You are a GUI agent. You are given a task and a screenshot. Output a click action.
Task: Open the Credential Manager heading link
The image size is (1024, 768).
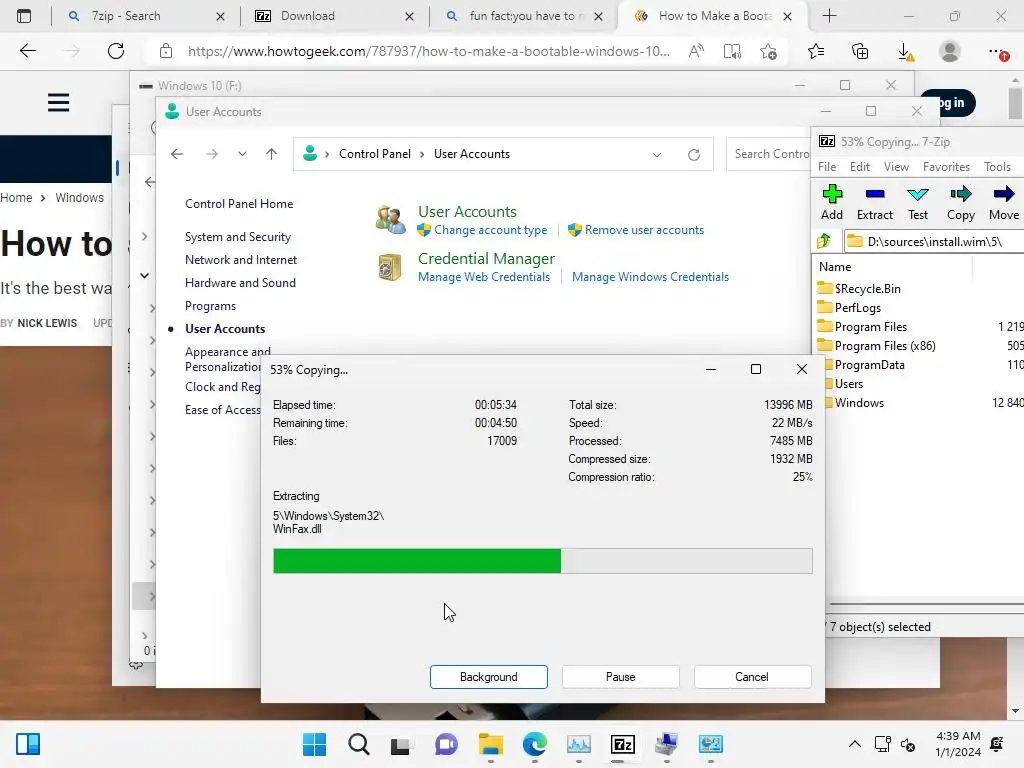coord(486,259)
